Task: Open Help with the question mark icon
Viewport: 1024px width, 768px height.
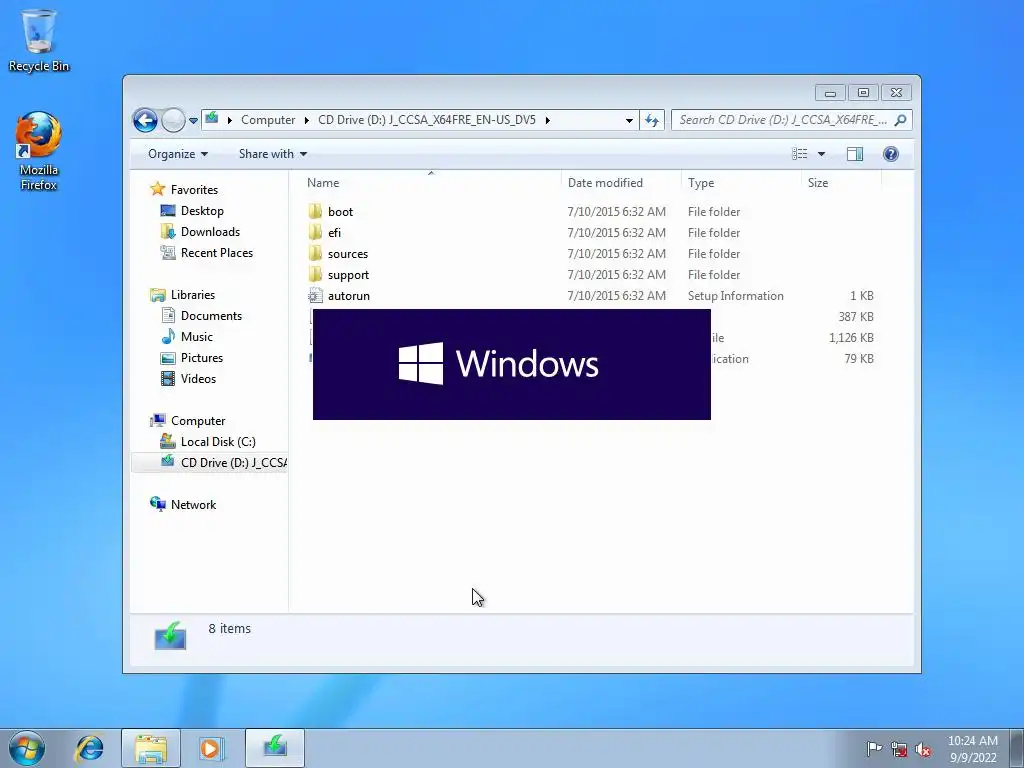Action: pos(890,154)
